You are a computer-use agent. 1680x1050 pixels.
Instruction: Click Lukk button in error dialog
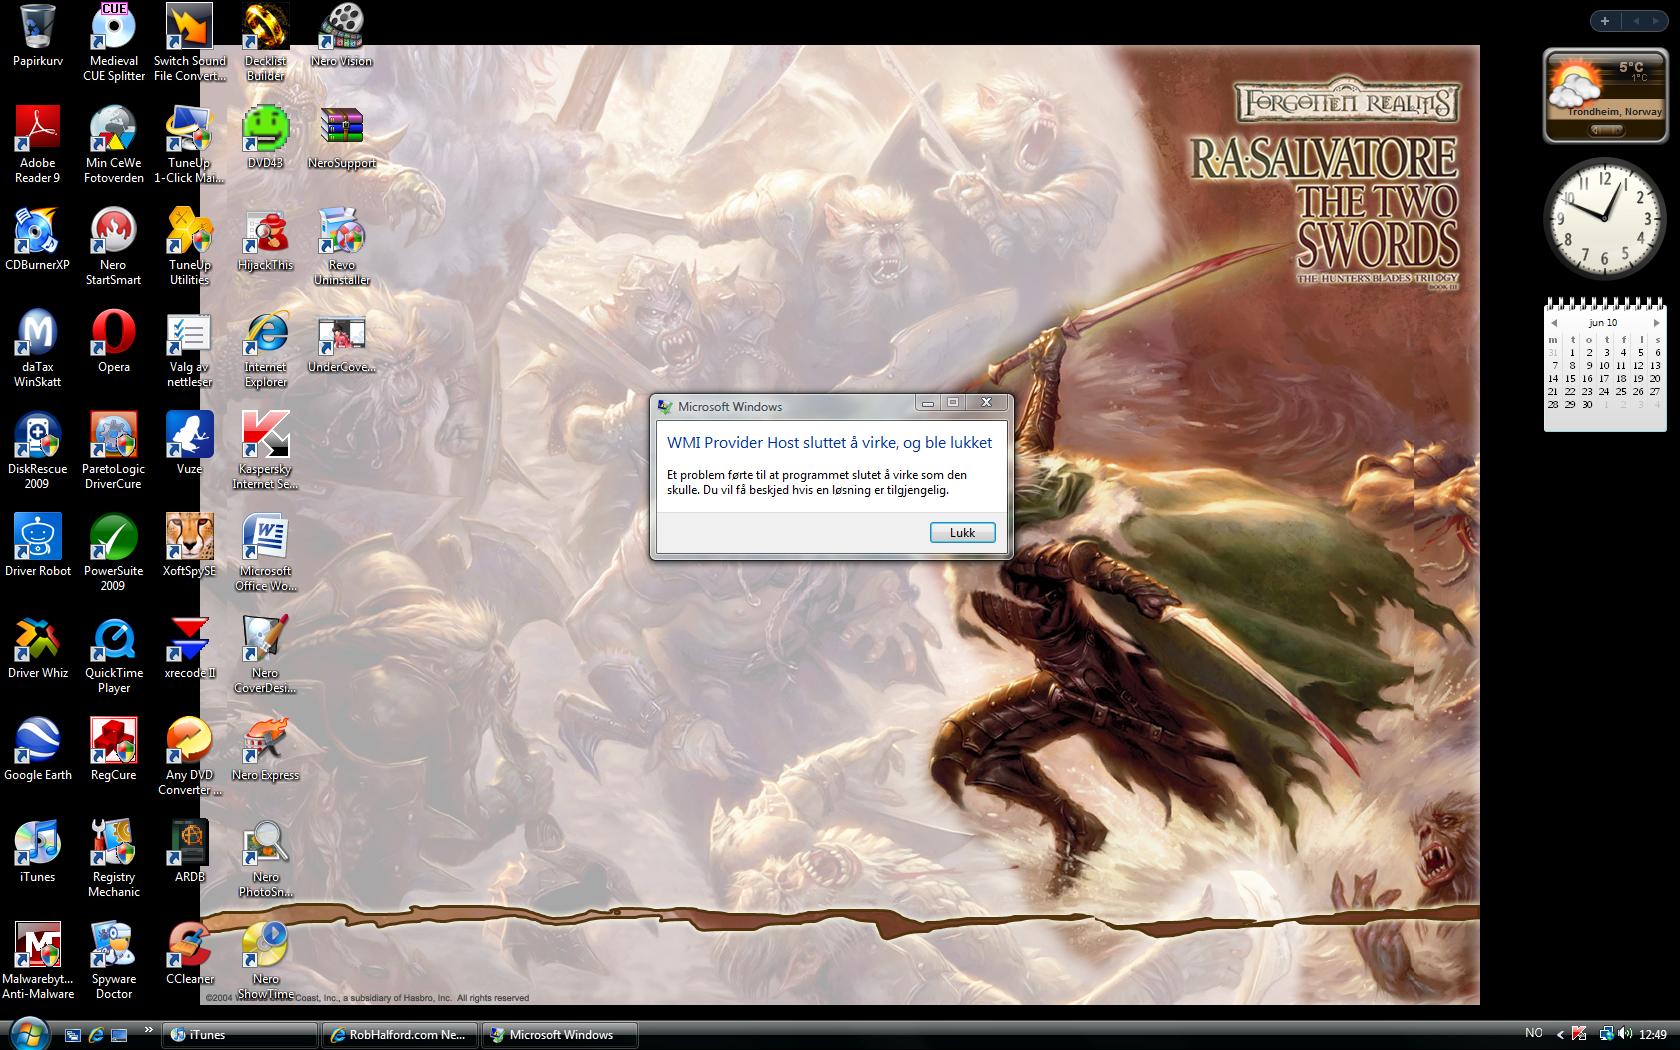(x=962, y=533)
